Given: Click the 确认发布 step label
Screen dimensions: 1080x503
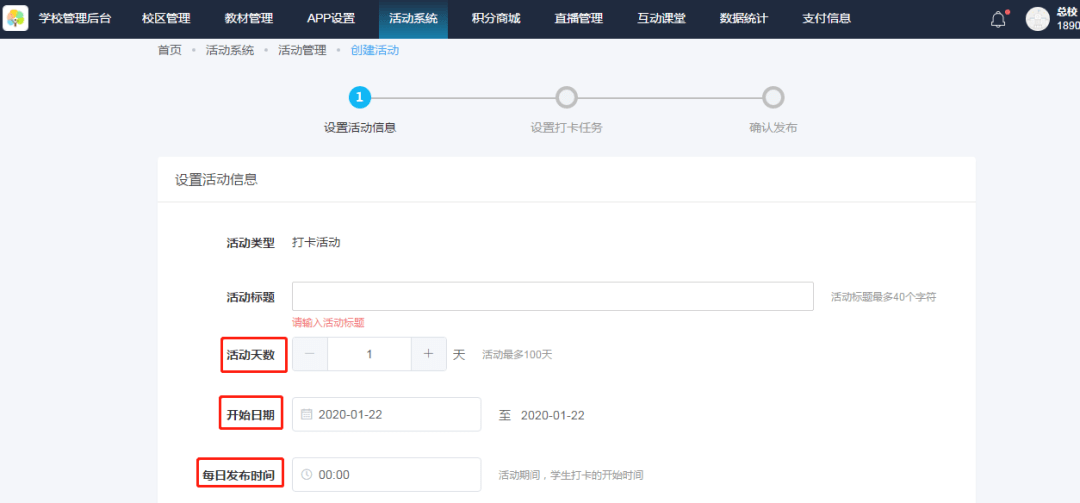Looking at the screenshot, I should (x=773, y=128).
